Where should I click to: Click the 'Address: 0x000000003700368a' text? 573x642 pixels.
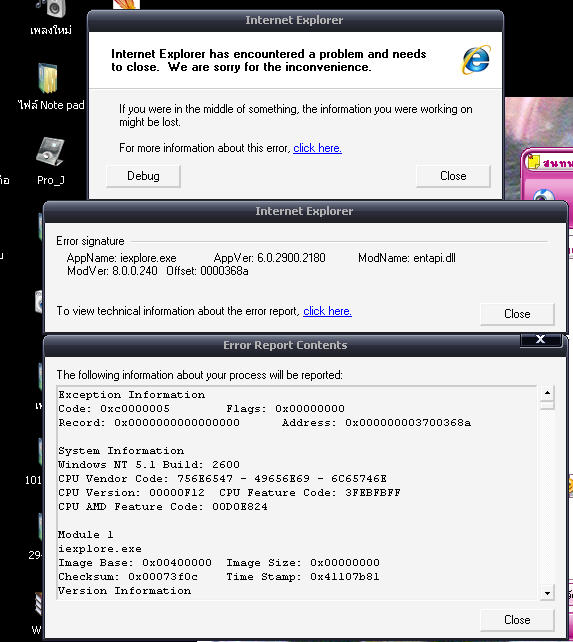tap(376, 423)
